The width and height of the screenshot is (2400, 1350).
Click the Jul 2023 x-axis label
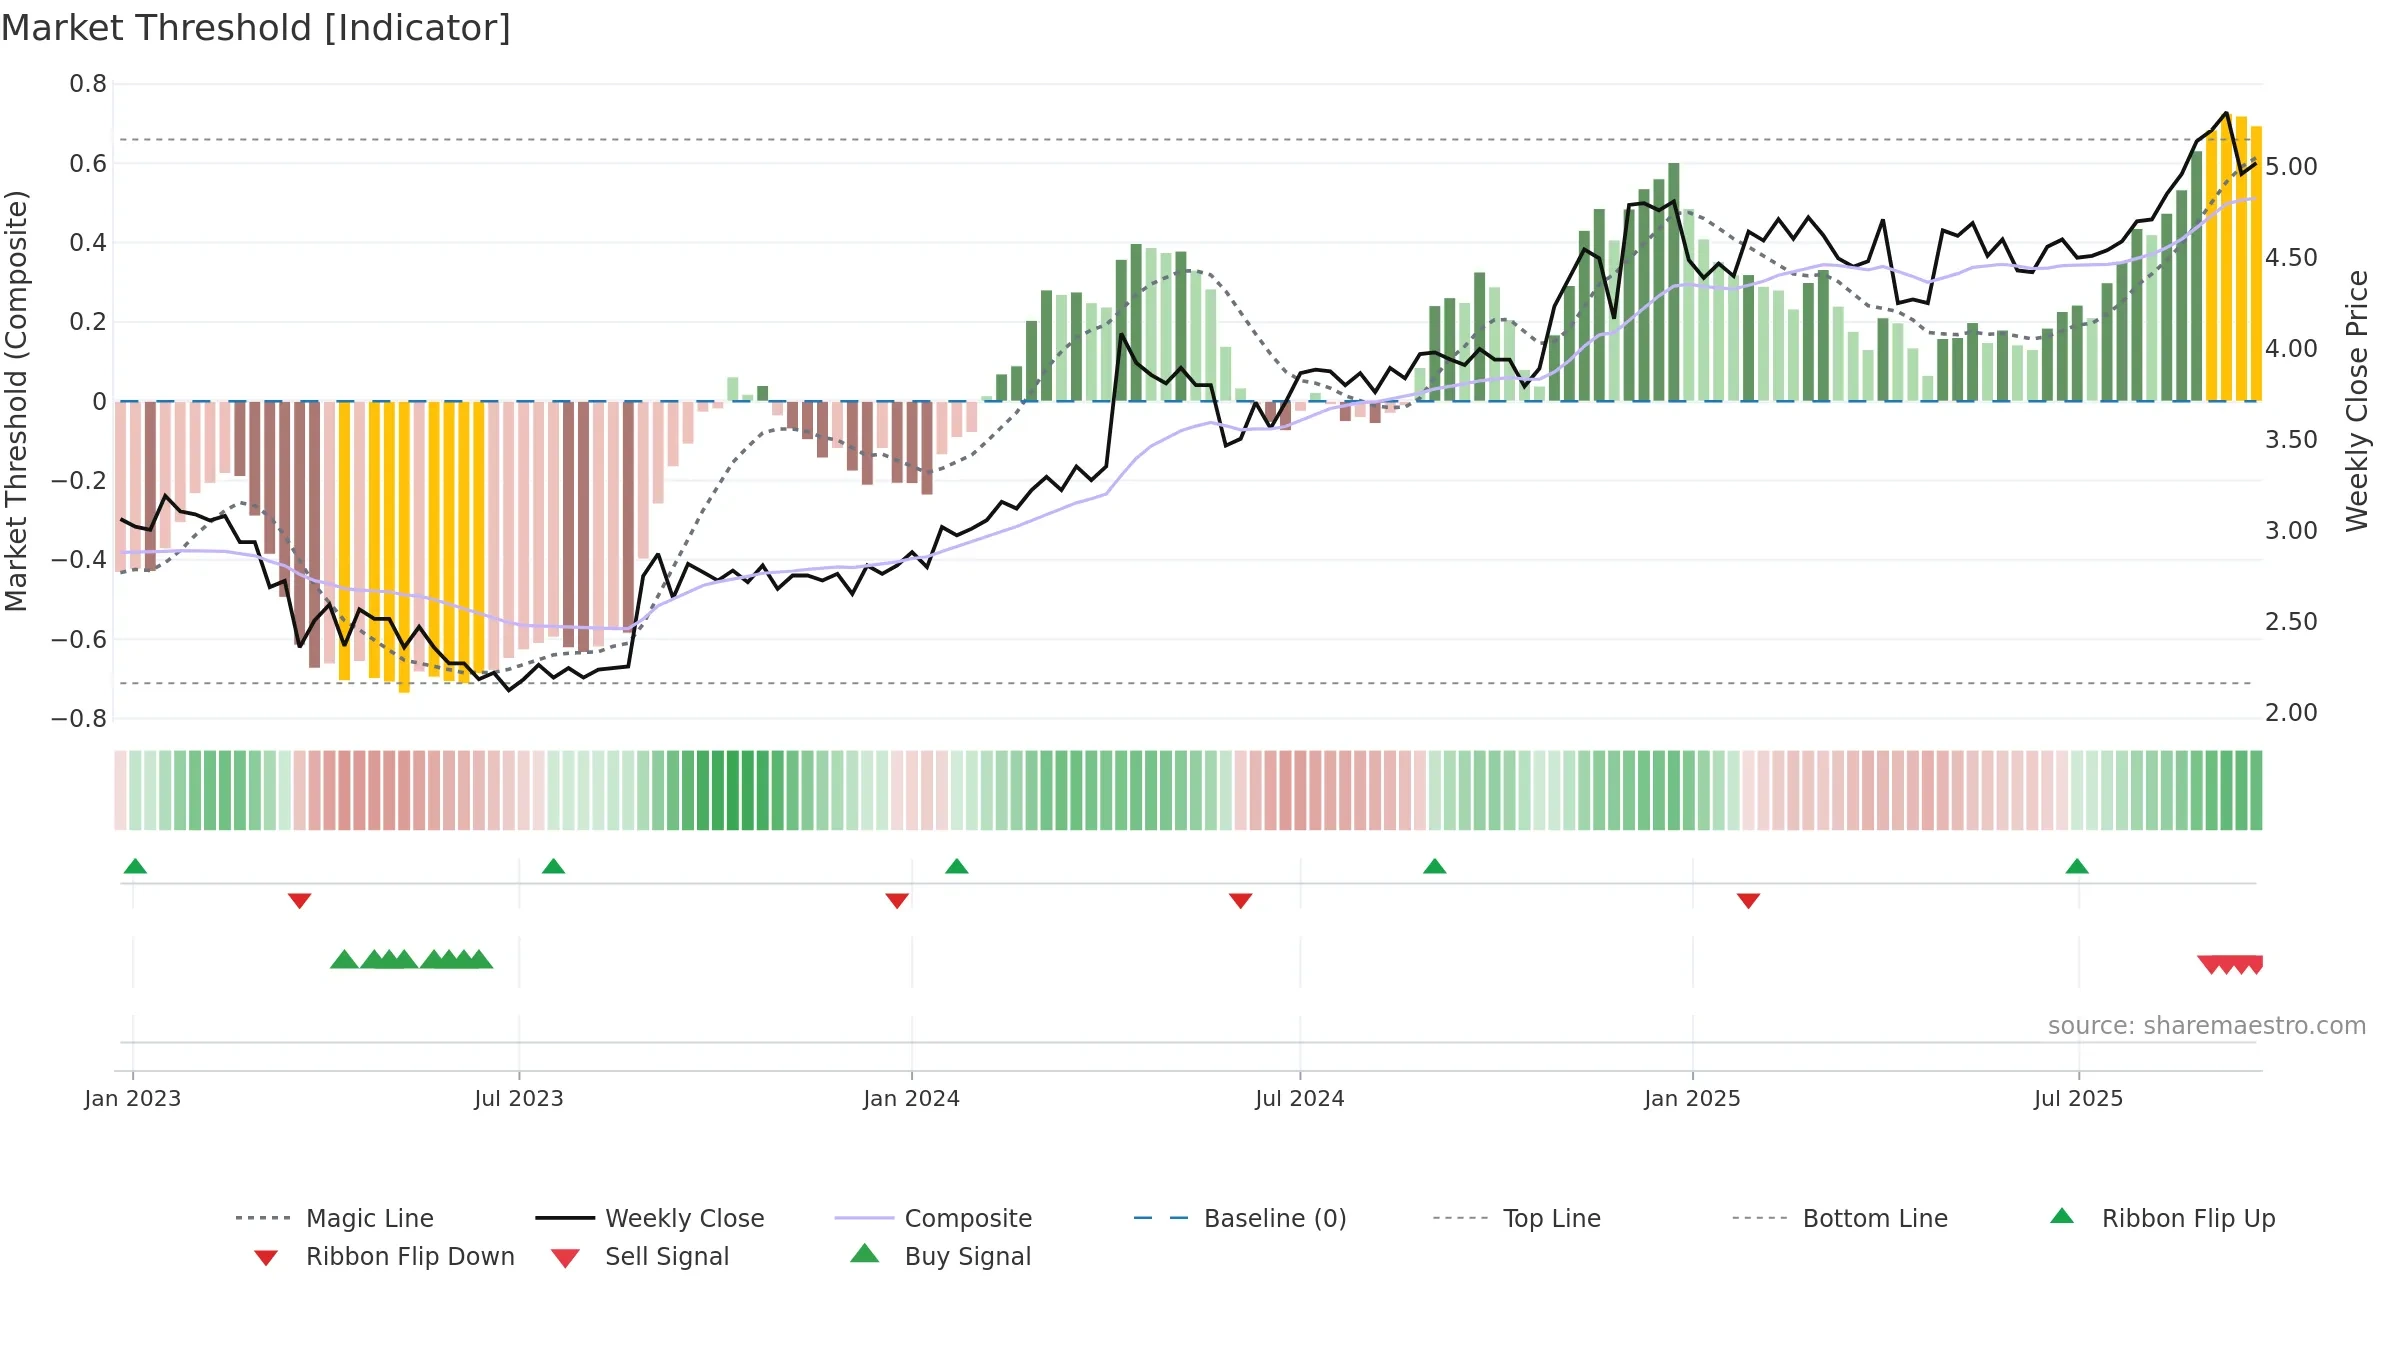(x=519, y=1099)
